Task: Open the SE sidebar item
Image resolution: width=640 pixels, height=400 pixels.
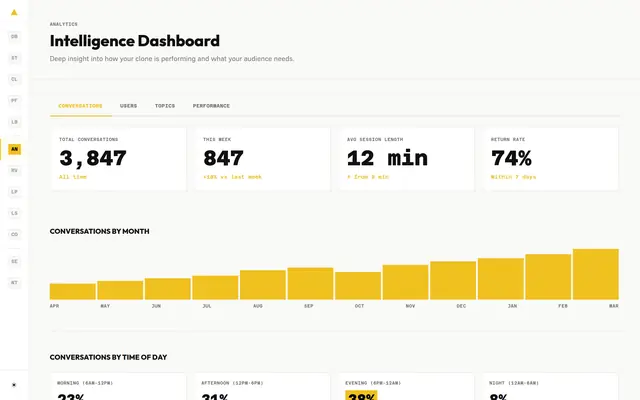Action: tap(14, 261)
